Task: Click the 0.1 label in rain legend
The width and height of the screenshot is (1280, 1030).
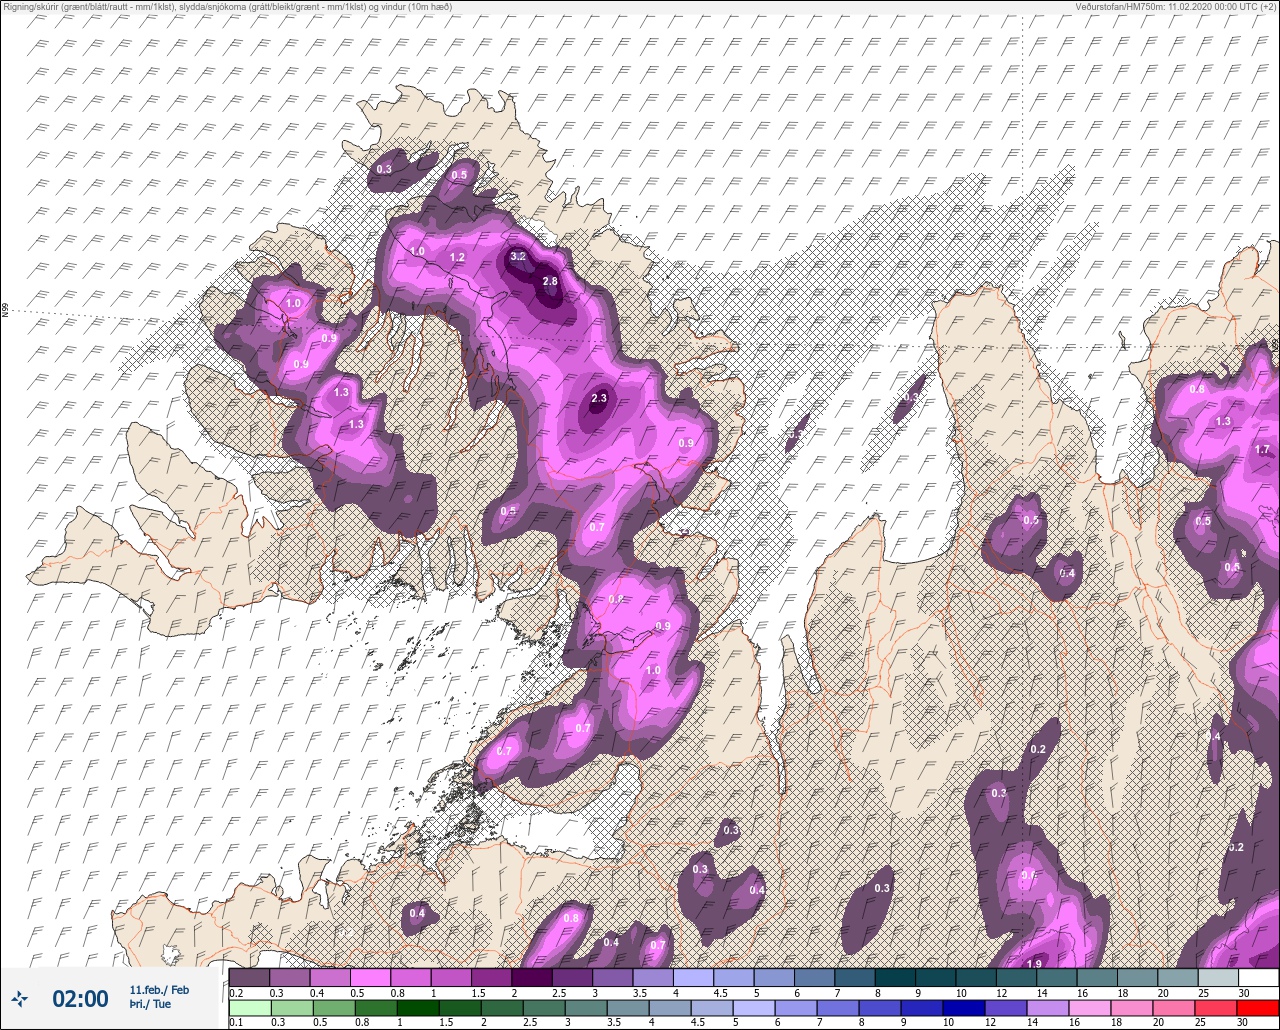Action: 236,1022
